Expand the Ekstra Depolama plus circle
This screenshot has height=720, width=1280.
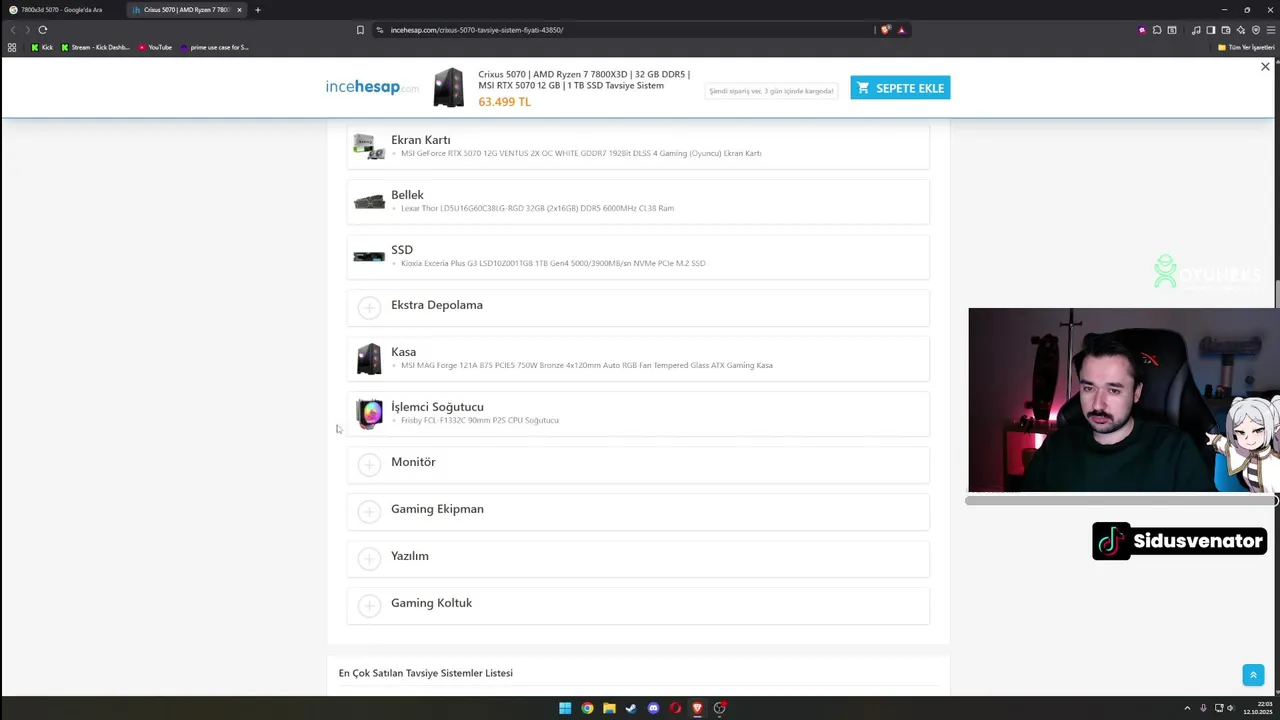coord(369,307)
